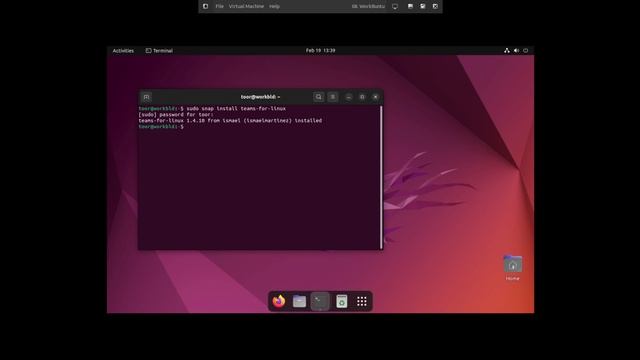Click the 'teams-for-linux 1.4.10 installed' output line
This screenshot has height=360, width=640.
pos(230,121)
